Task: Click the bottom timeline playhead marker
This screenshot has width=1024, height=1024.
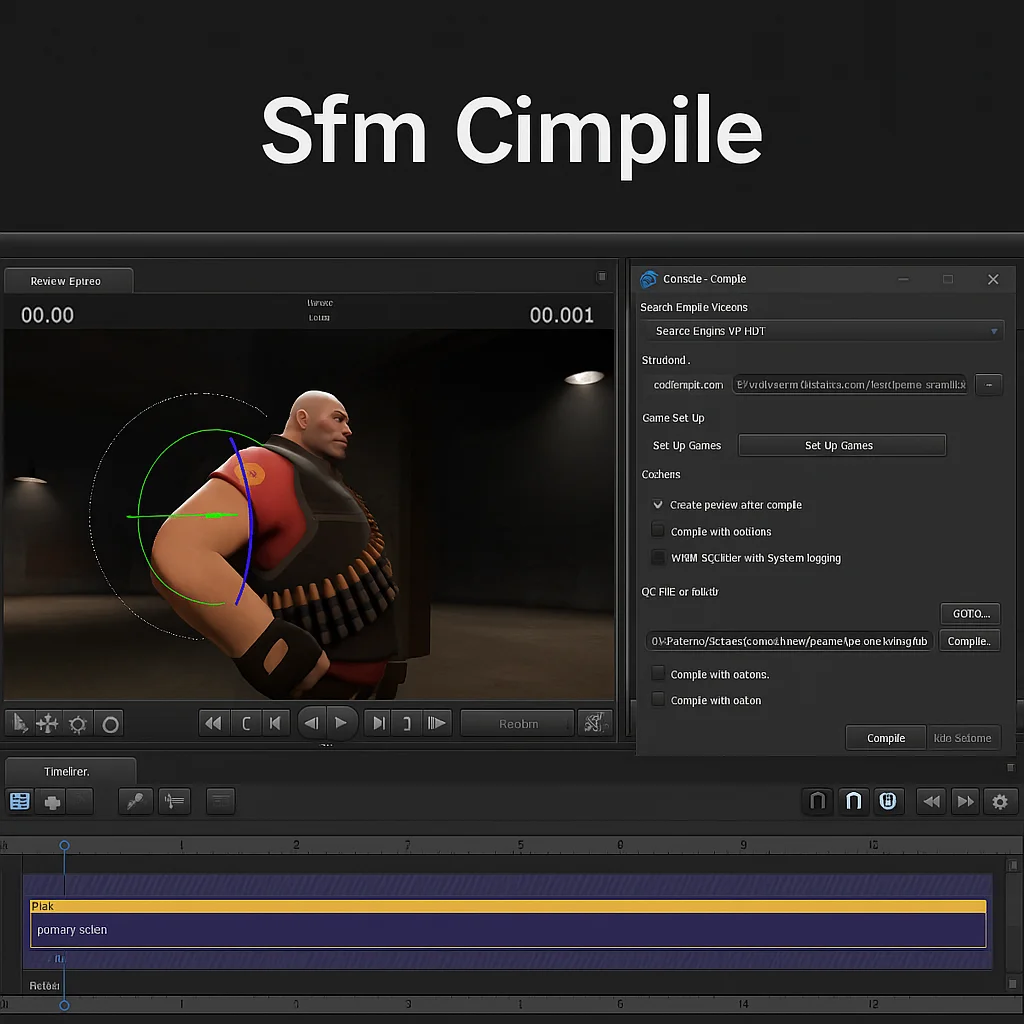Action: click(x=64, y=1005)
